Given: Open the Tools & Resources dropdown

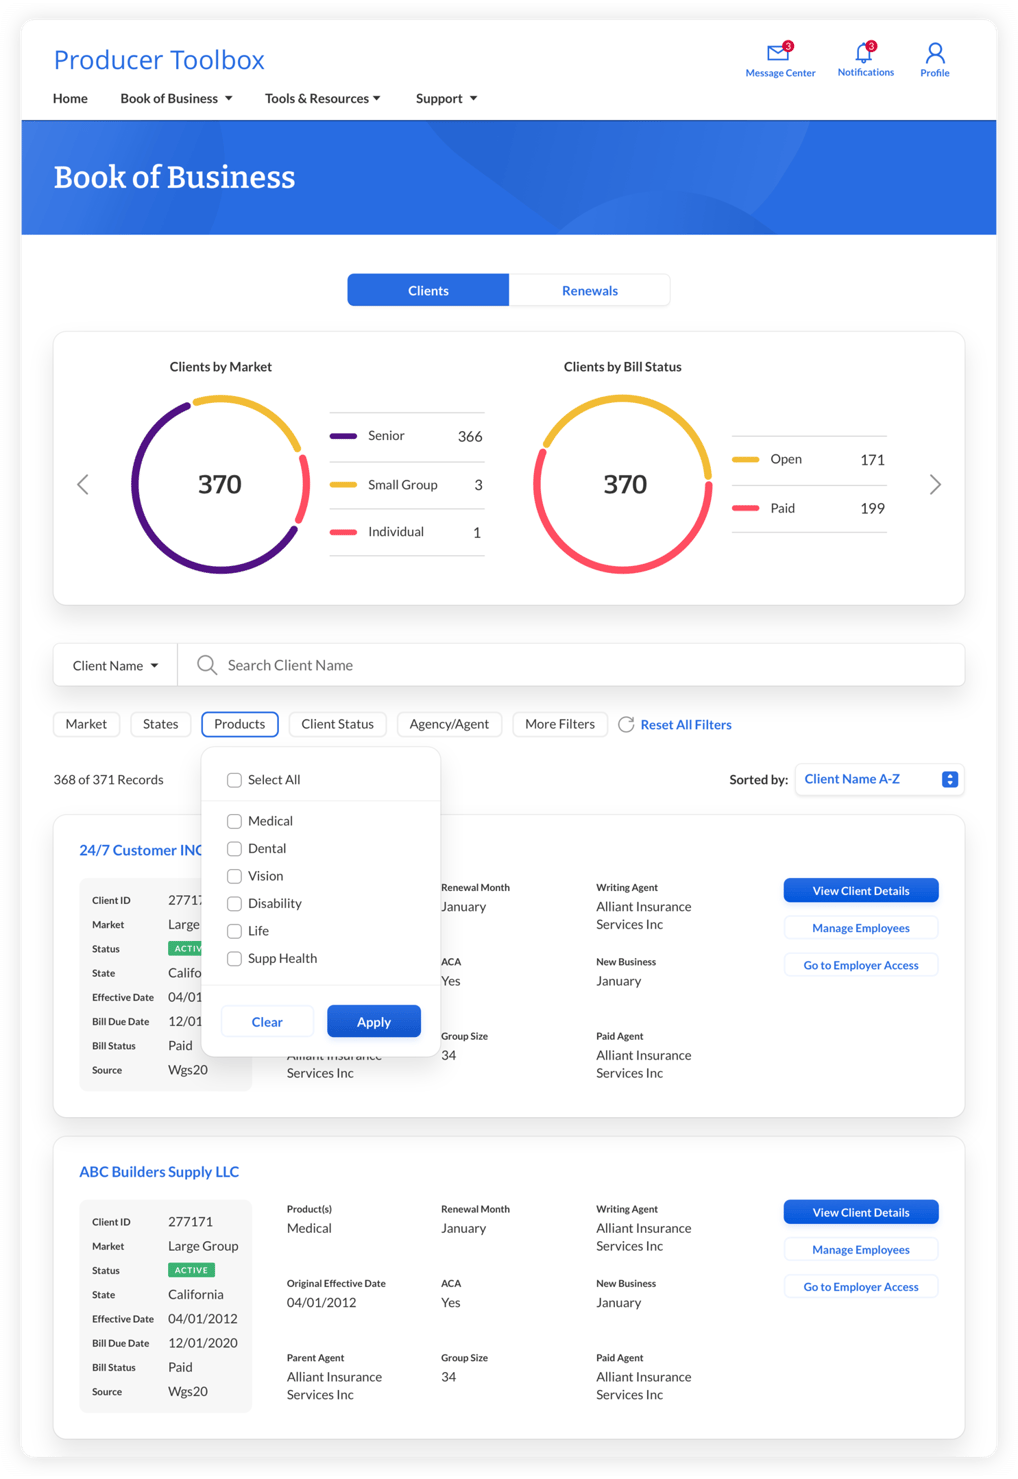Looking at the screenshot, I should click(322, 98).
